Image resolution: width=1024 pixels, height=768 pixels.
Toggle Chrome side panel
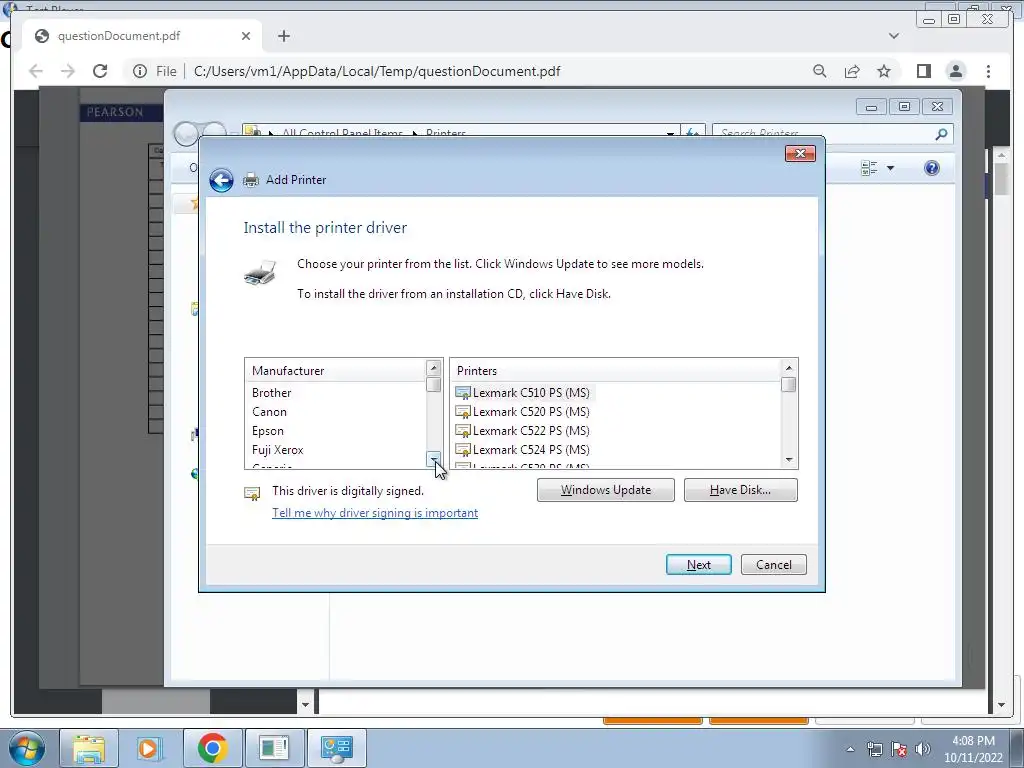(923, 71)
